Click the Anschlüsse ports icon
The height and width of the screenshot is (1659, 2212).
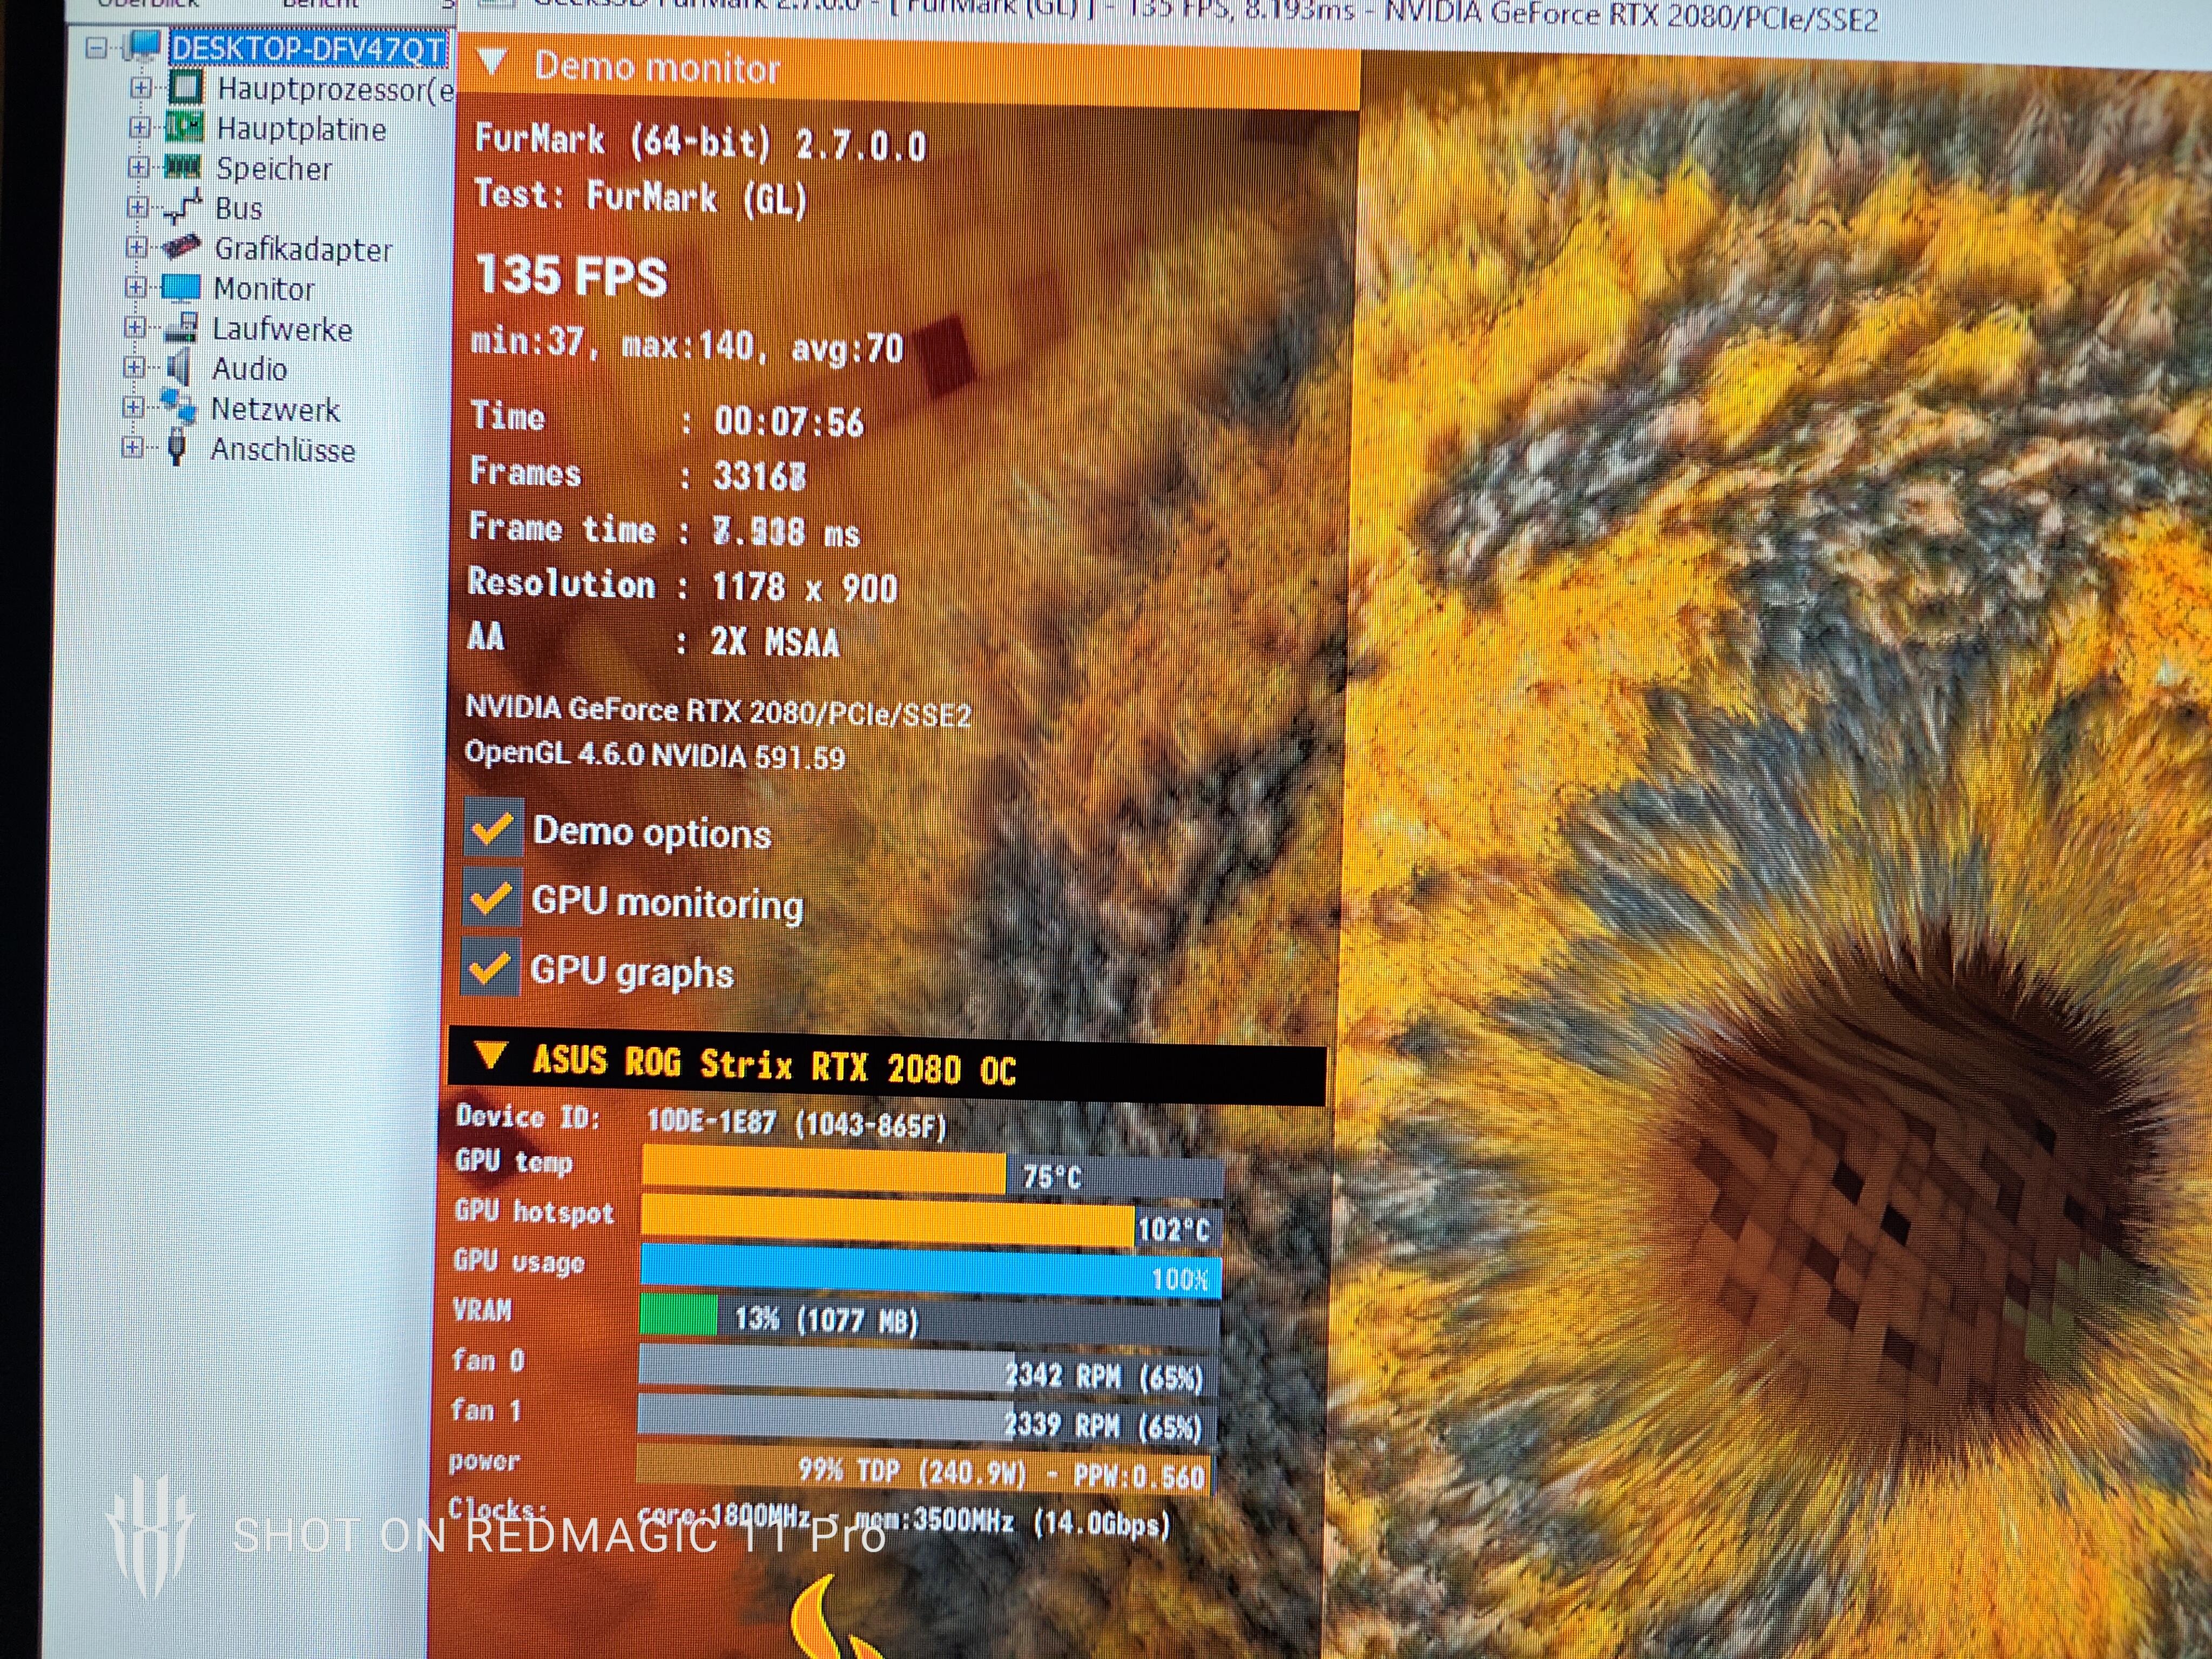[177, 447]
